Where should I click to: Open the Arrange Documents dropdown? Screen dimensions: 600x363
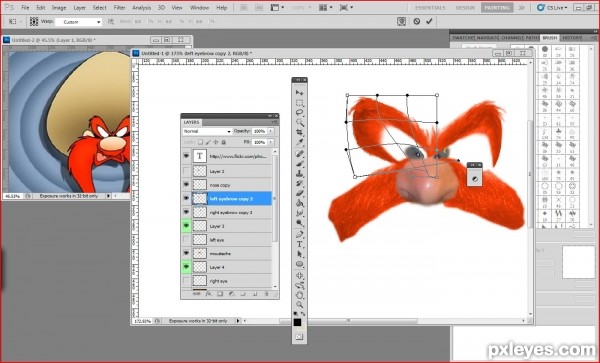pos(326,7)
